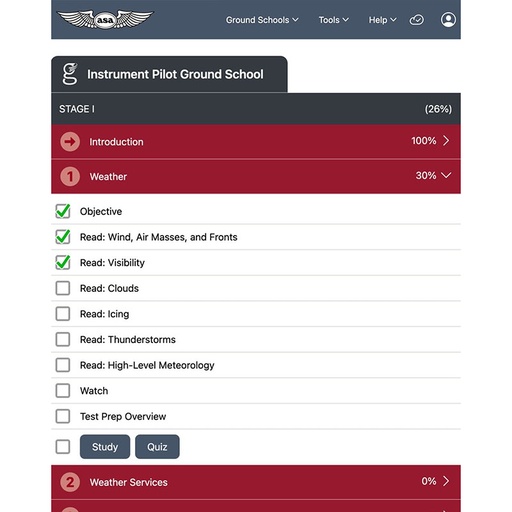Open the Tools menu
Screen dimensions: 512x512
[x=334, y=20]
